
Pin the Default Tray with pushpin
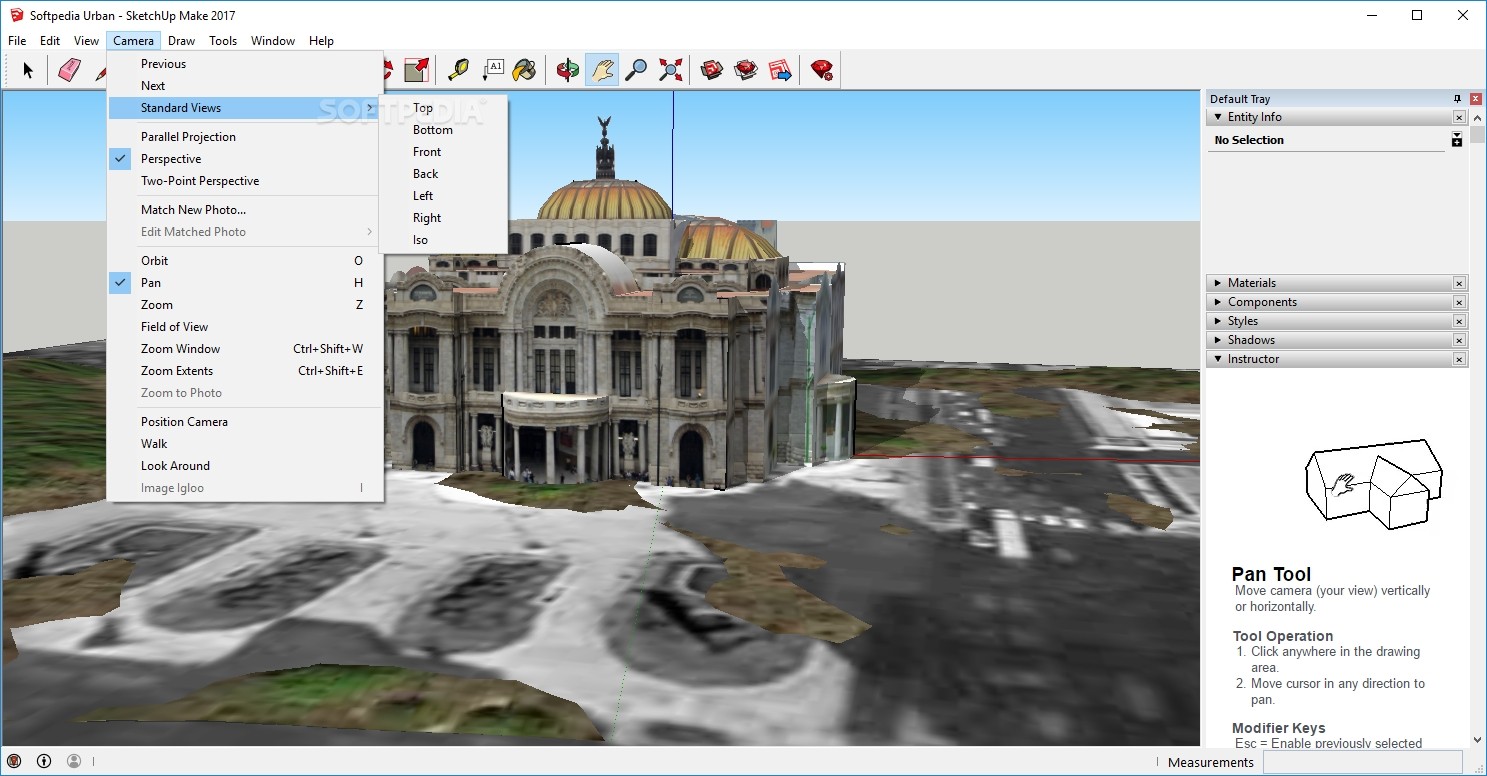point(1457,99)
